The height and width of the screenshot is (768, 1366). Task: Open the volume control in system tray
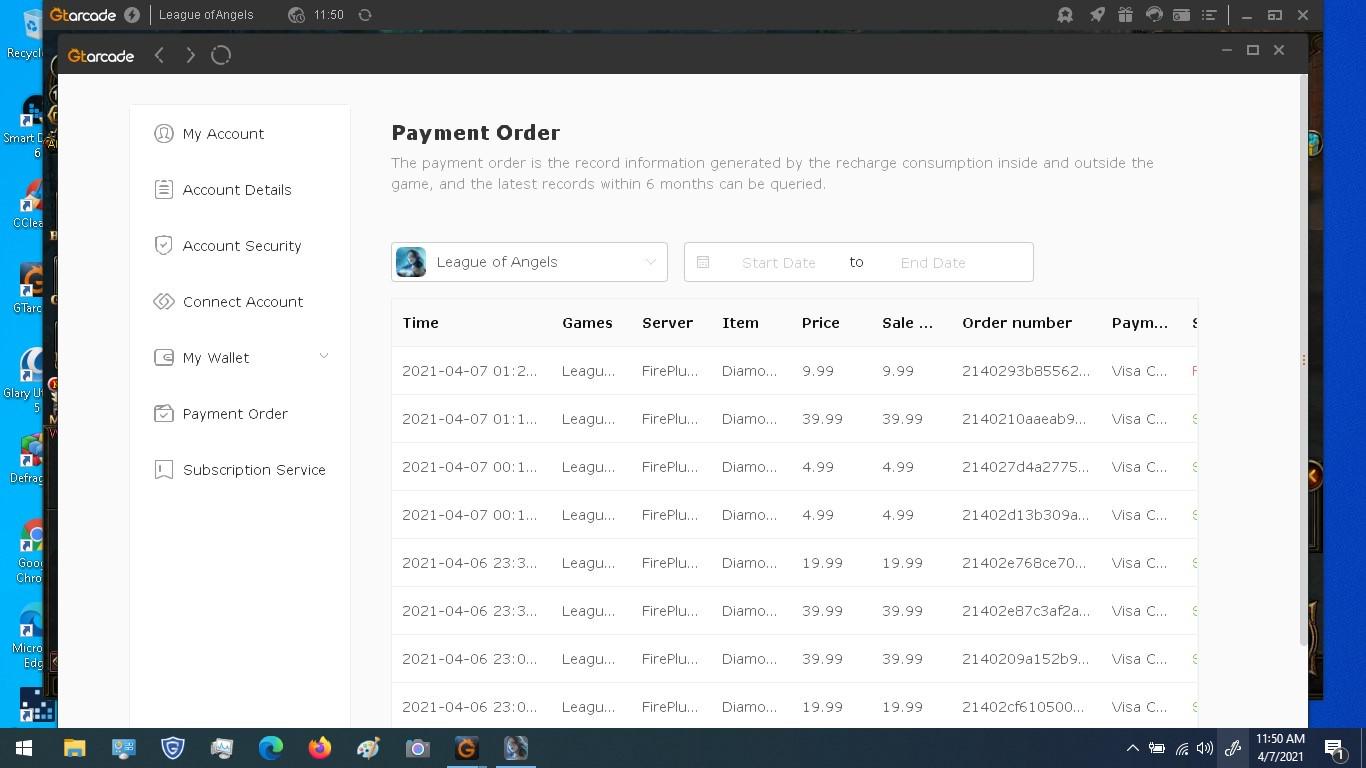[x=1205, y=748]
